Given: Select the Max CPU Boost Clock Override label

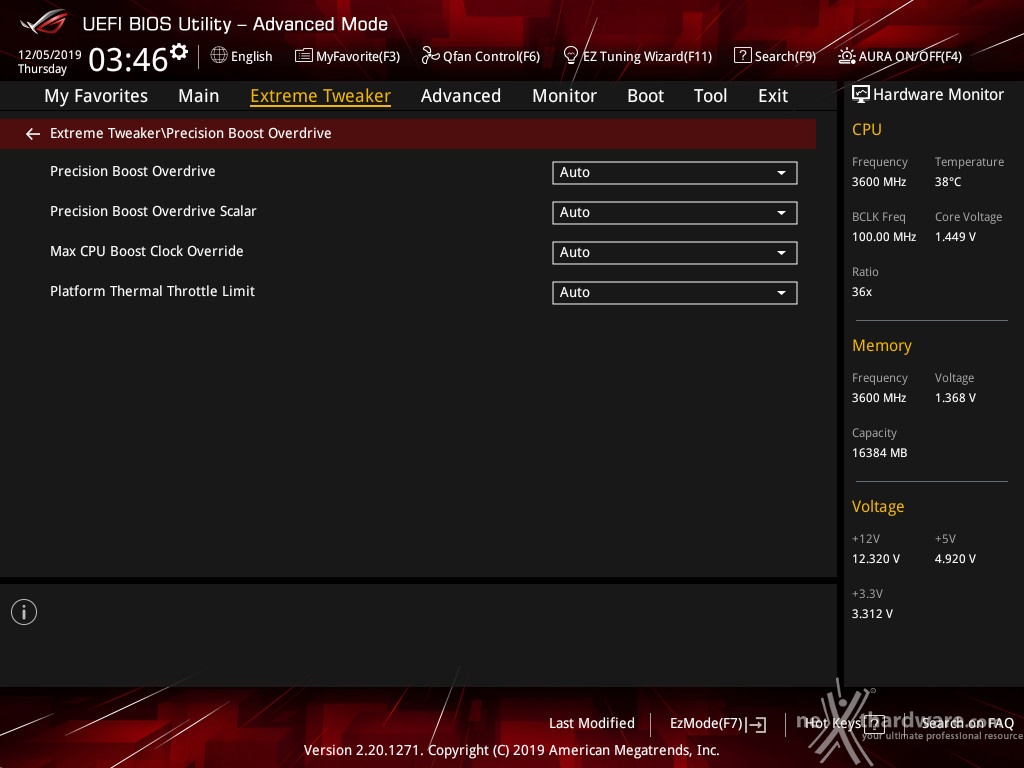Looking at the screenshot, I should (x=146, y=251).
